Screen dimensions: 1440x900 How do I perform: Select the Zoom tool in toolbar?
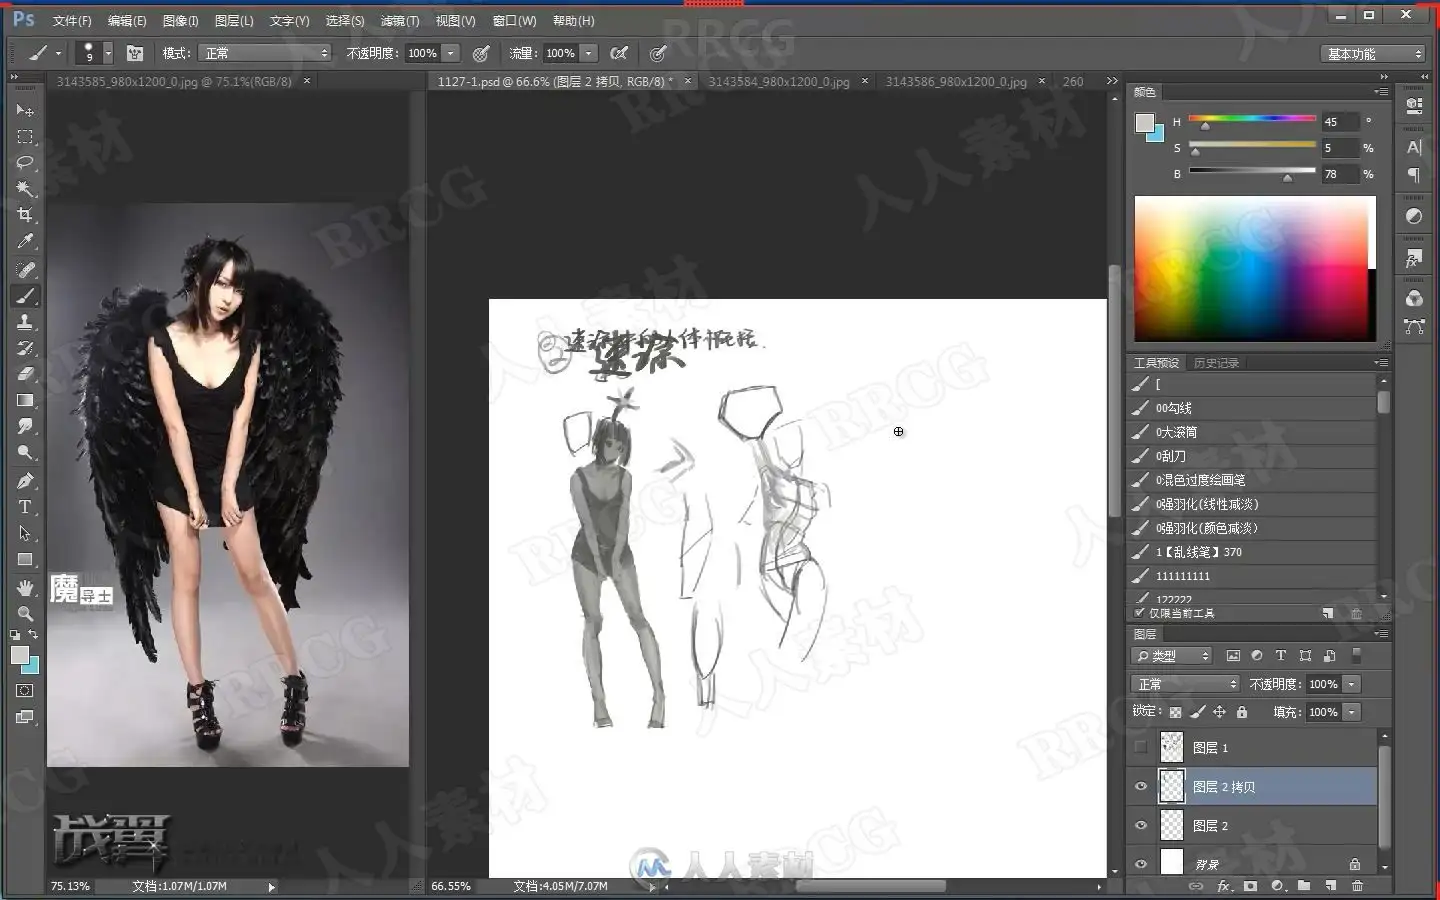point(25,613)
